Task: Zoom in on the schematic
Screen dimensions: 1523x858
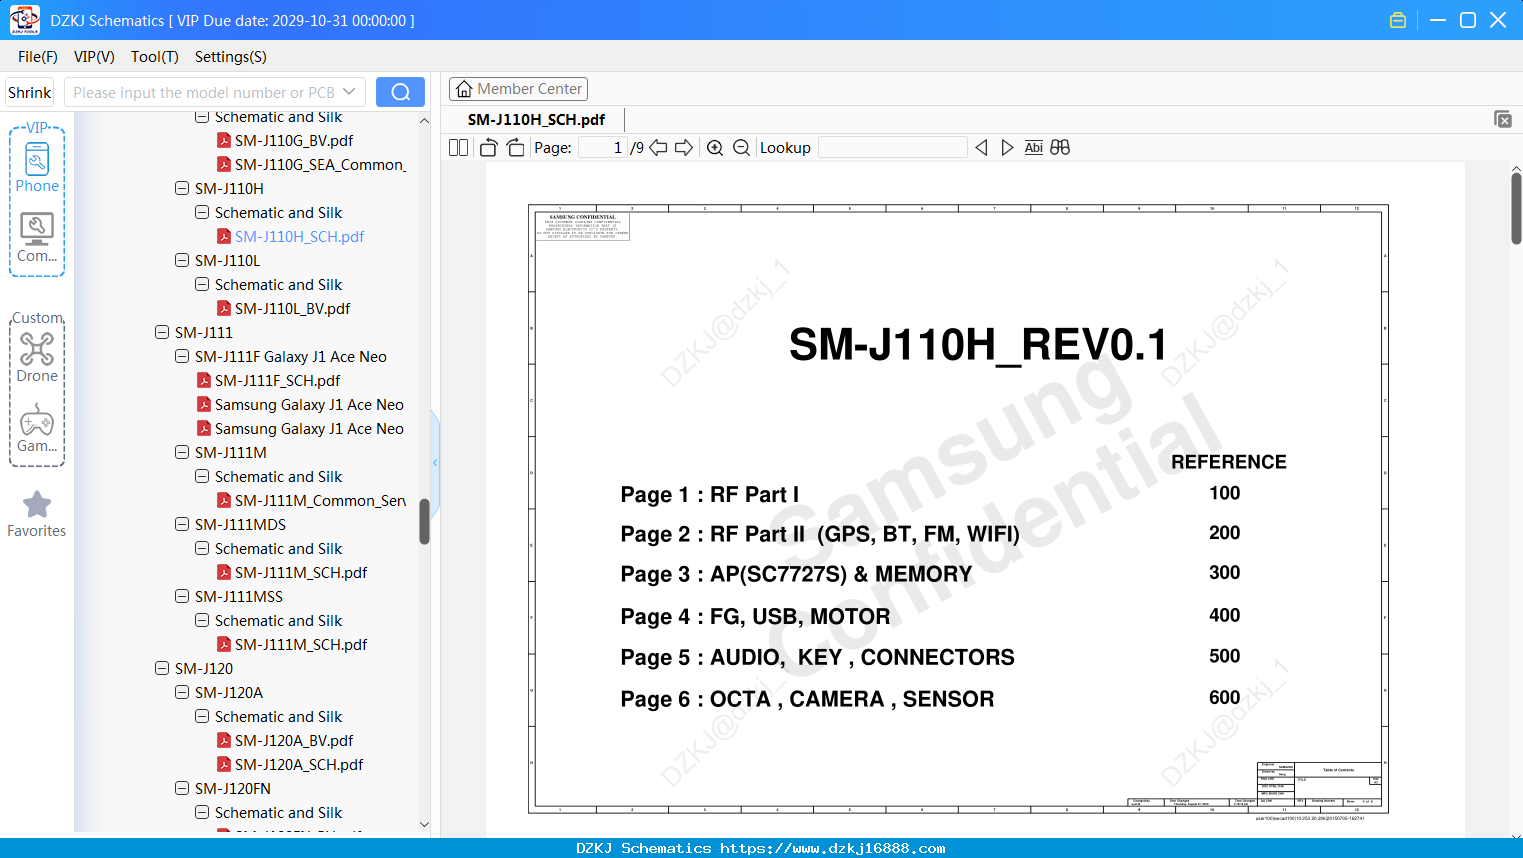Action: [715, 148]
